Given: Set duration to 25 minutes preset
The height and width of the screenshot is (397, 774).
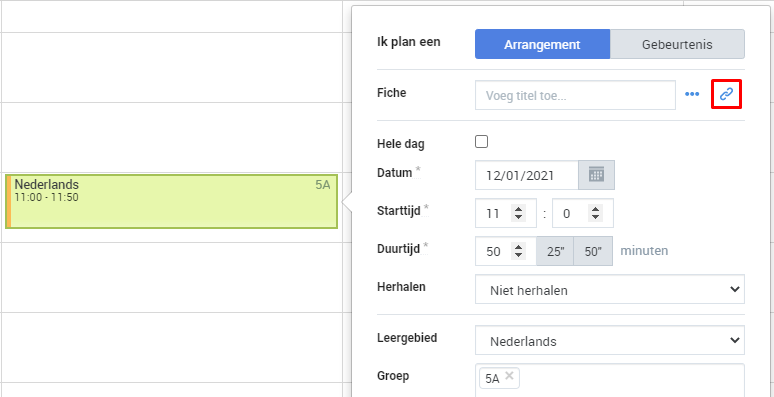Looking at the screenshot, I should coord(555,251).
